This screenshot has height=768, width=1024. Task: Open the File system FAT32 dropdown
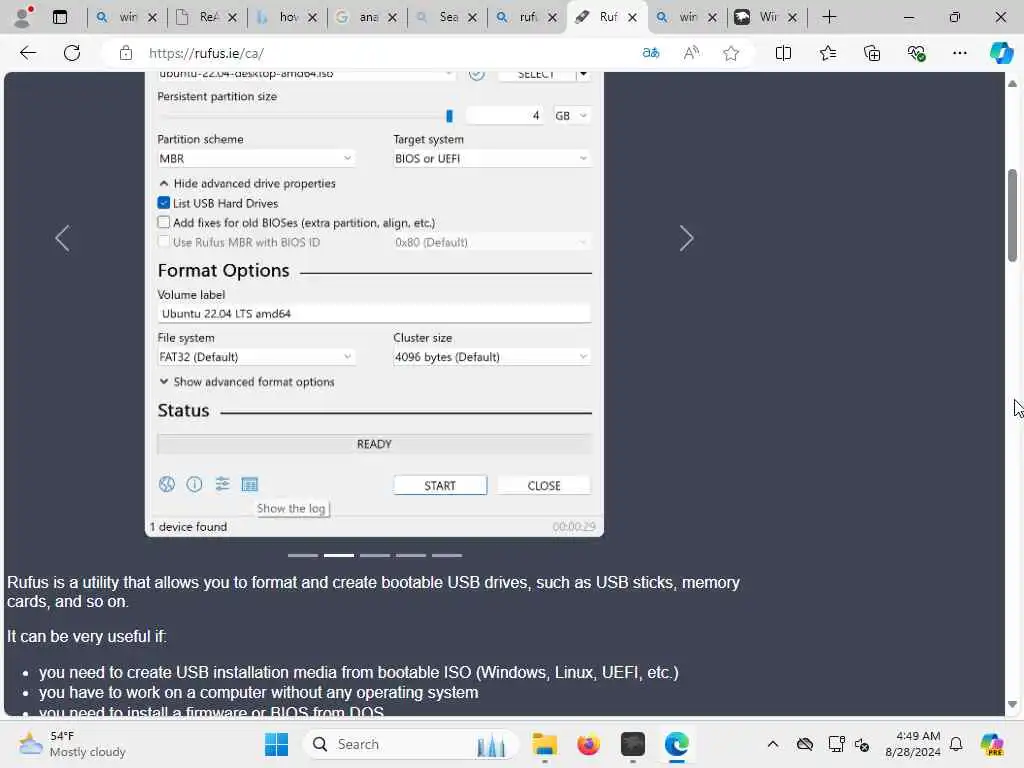point(255,357)
